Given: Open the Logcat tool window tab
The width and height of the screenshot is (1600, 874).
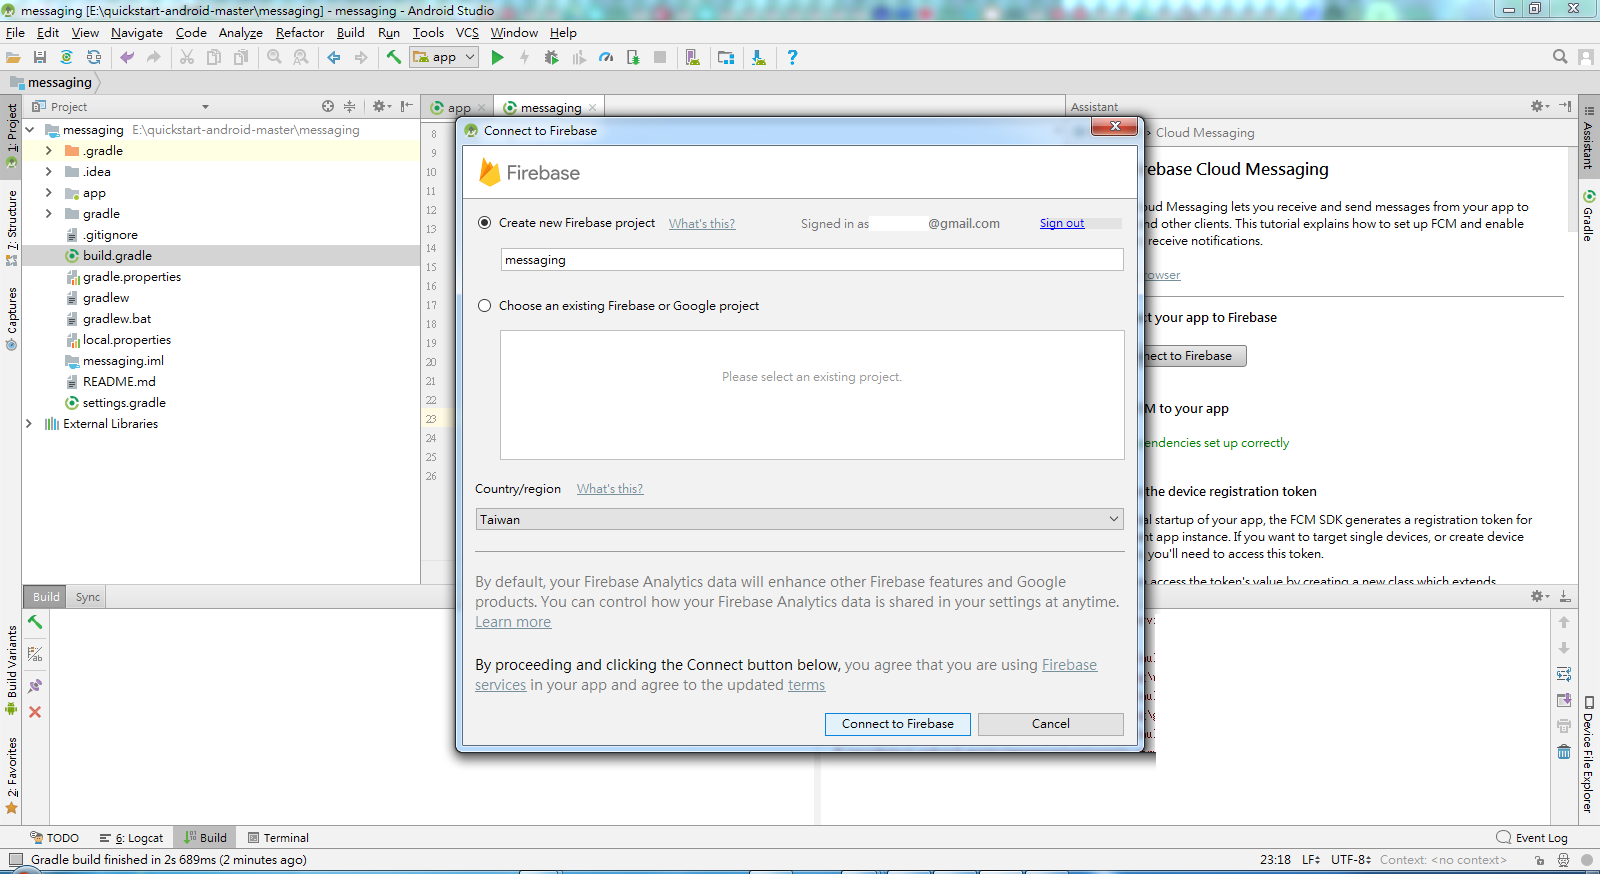Looking at the screenshot, I should (x=131, y=838).
